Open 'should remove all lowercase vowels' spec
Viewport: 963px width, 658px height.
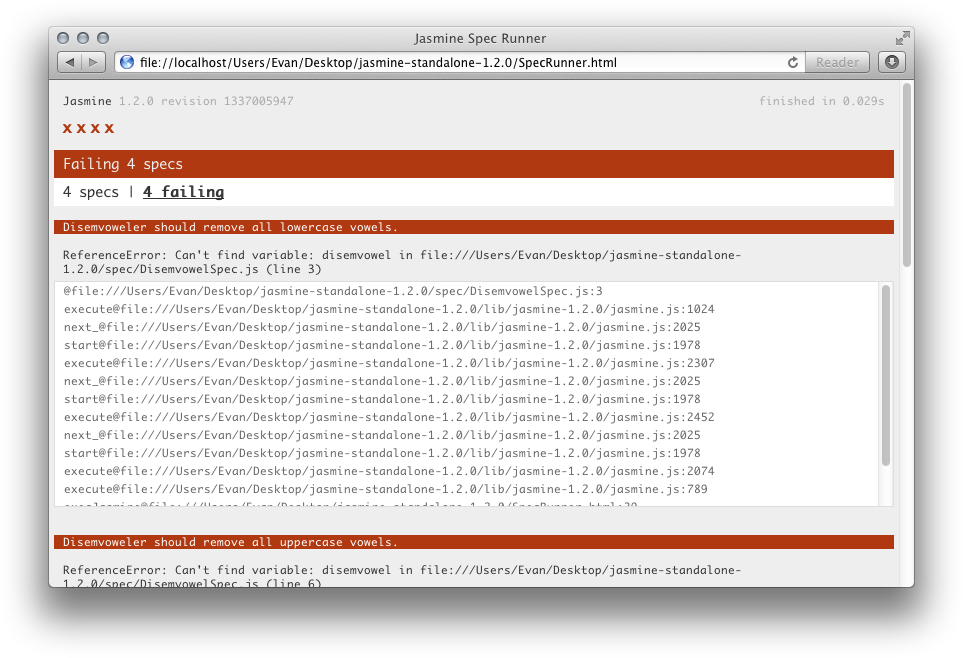tap(474, 227)
